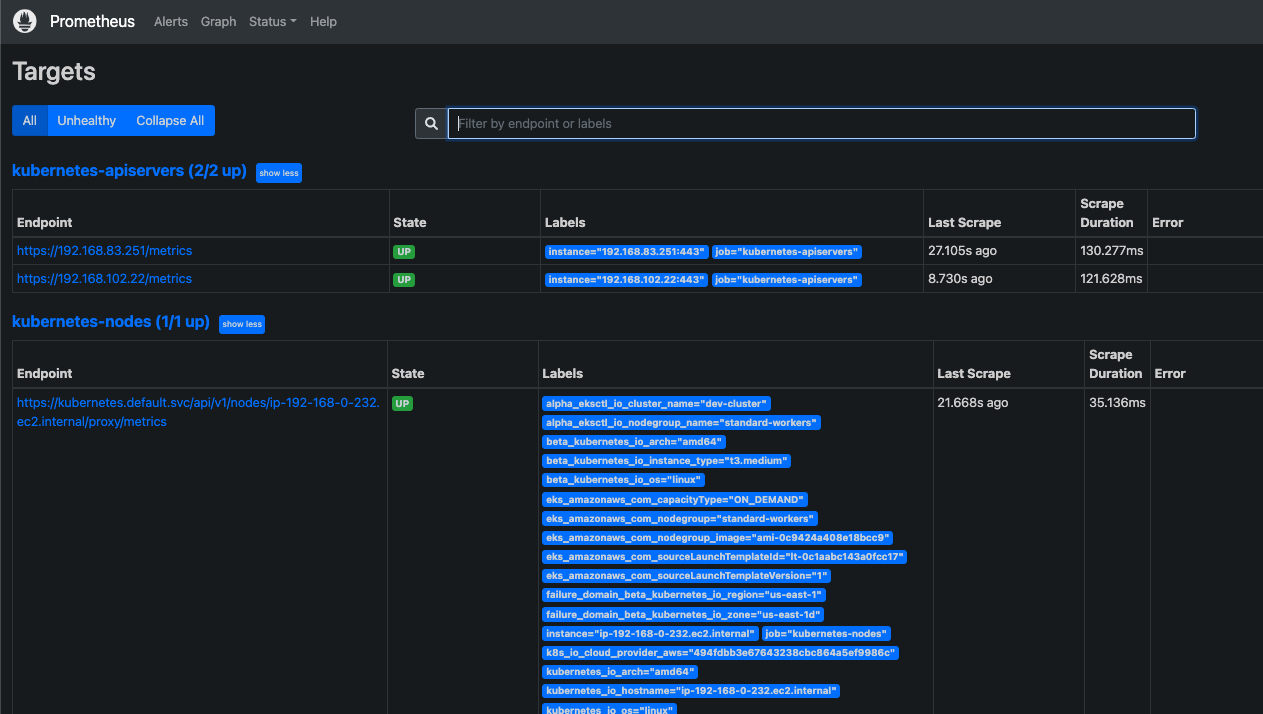Collapse kubernetes-apiservers with show less
Screen dimensions: 1263x714
[278, 173]
